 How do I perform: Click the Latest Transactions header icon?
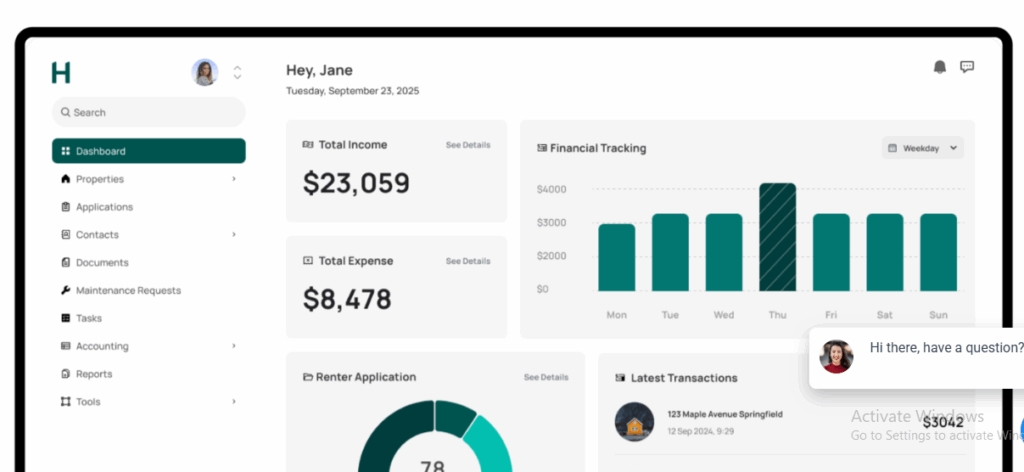620,378
